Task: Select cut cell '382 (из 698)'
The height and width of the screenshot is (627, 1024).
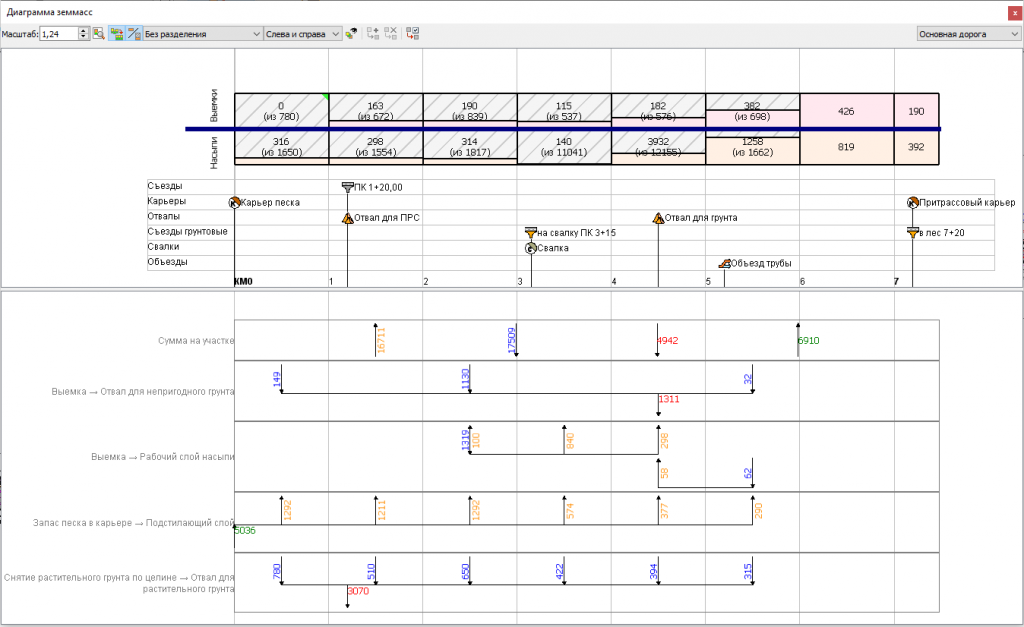Action: pos(752,111)
